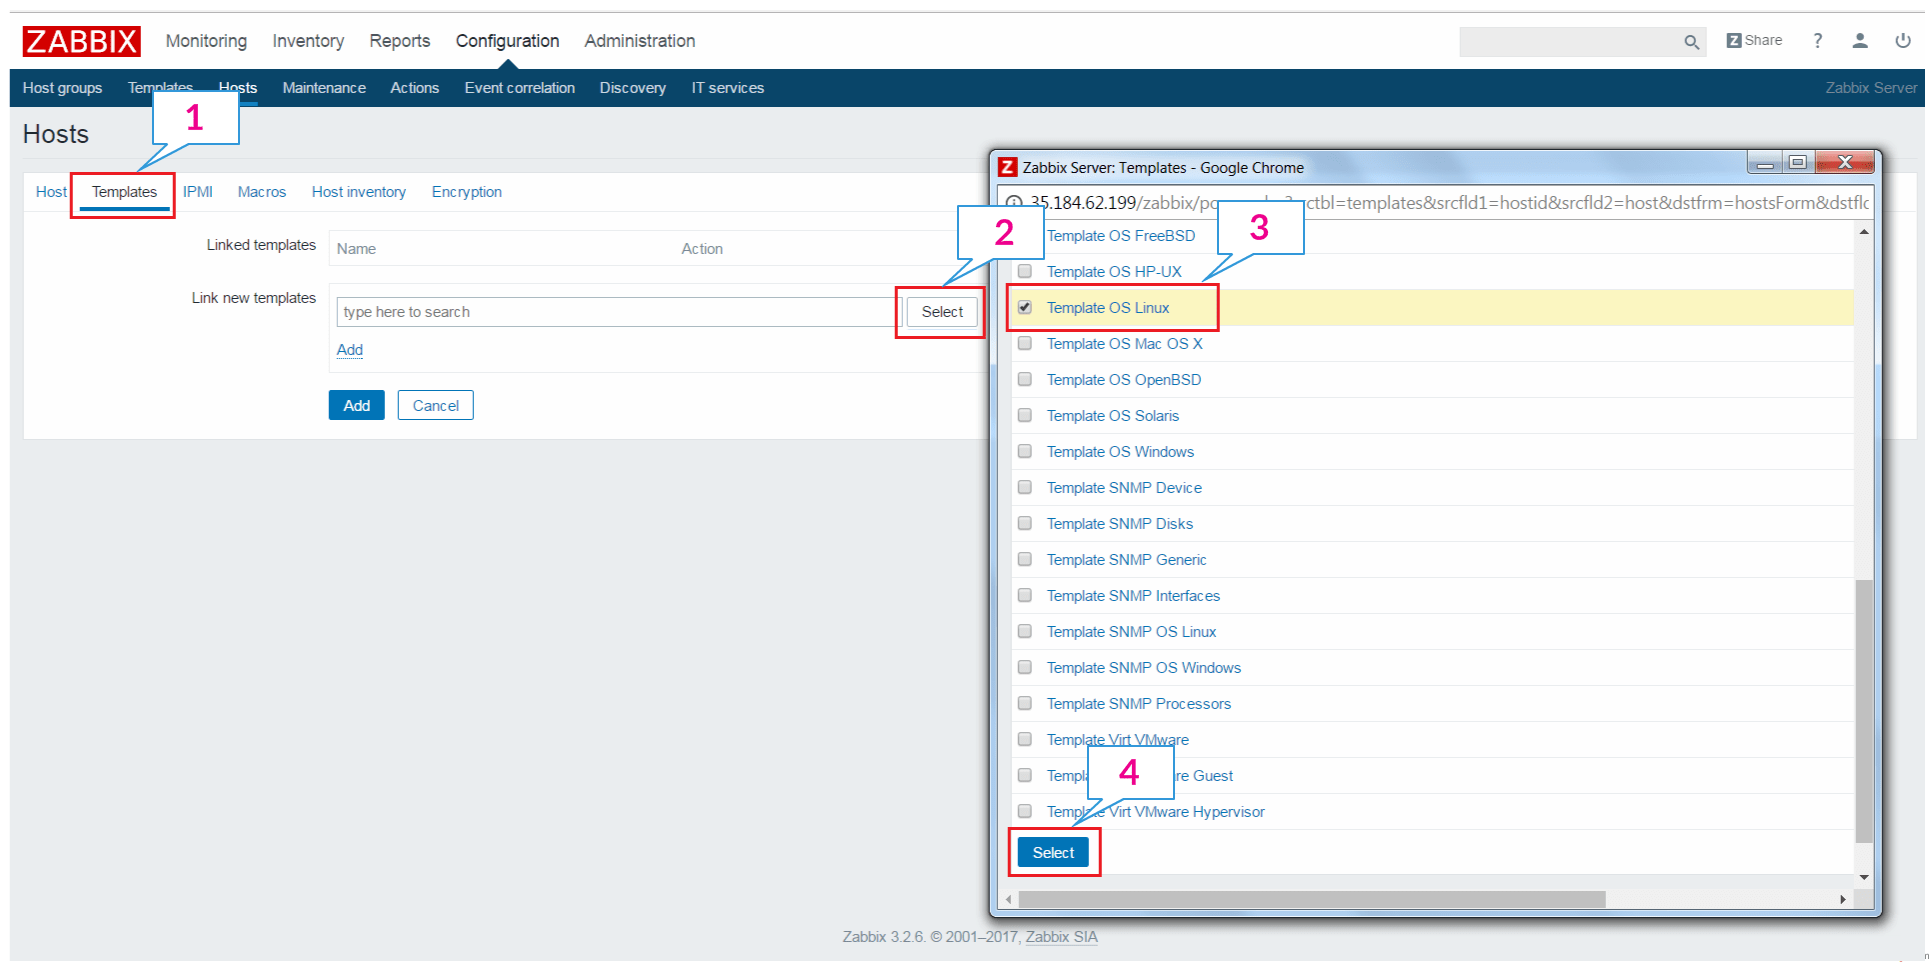Click the ZABBIX logo
This screenshot has width=1929, height=962.
pos(81,41)
